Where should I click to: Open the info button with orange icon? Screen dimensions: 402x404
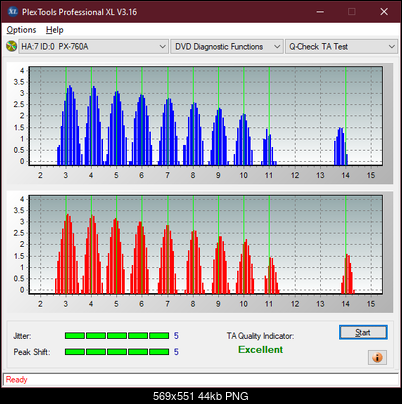tap(377, 357)
